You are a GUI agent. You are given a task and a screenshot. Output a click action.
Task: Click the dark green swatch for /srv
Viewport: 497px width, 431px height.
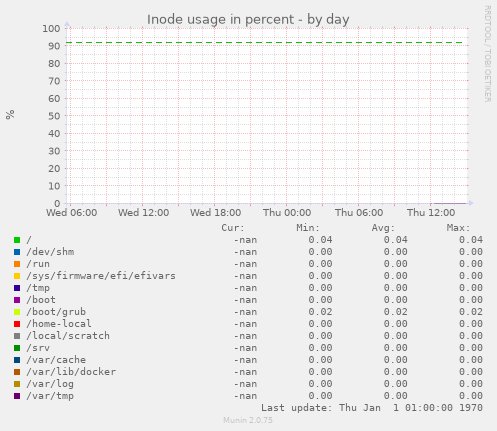click(17, 348)
